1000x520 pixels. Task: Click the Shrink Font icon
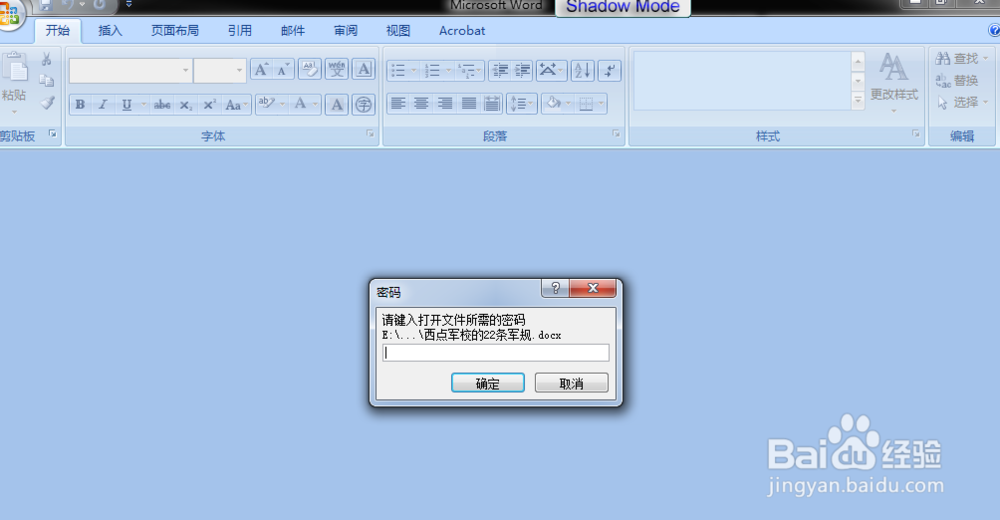click(283, 70)
